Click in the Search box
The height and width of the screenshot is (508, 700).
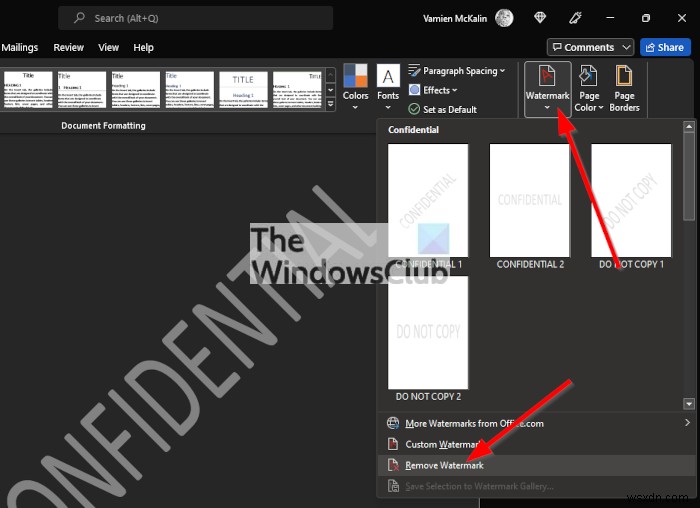pyautogui.click(x=196, y=18)
